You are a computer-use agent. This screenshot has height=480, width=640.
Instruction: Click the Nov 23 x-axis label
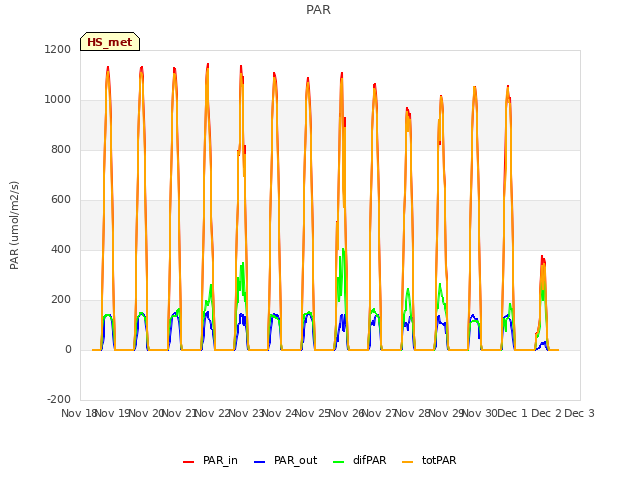click(246, 413)
